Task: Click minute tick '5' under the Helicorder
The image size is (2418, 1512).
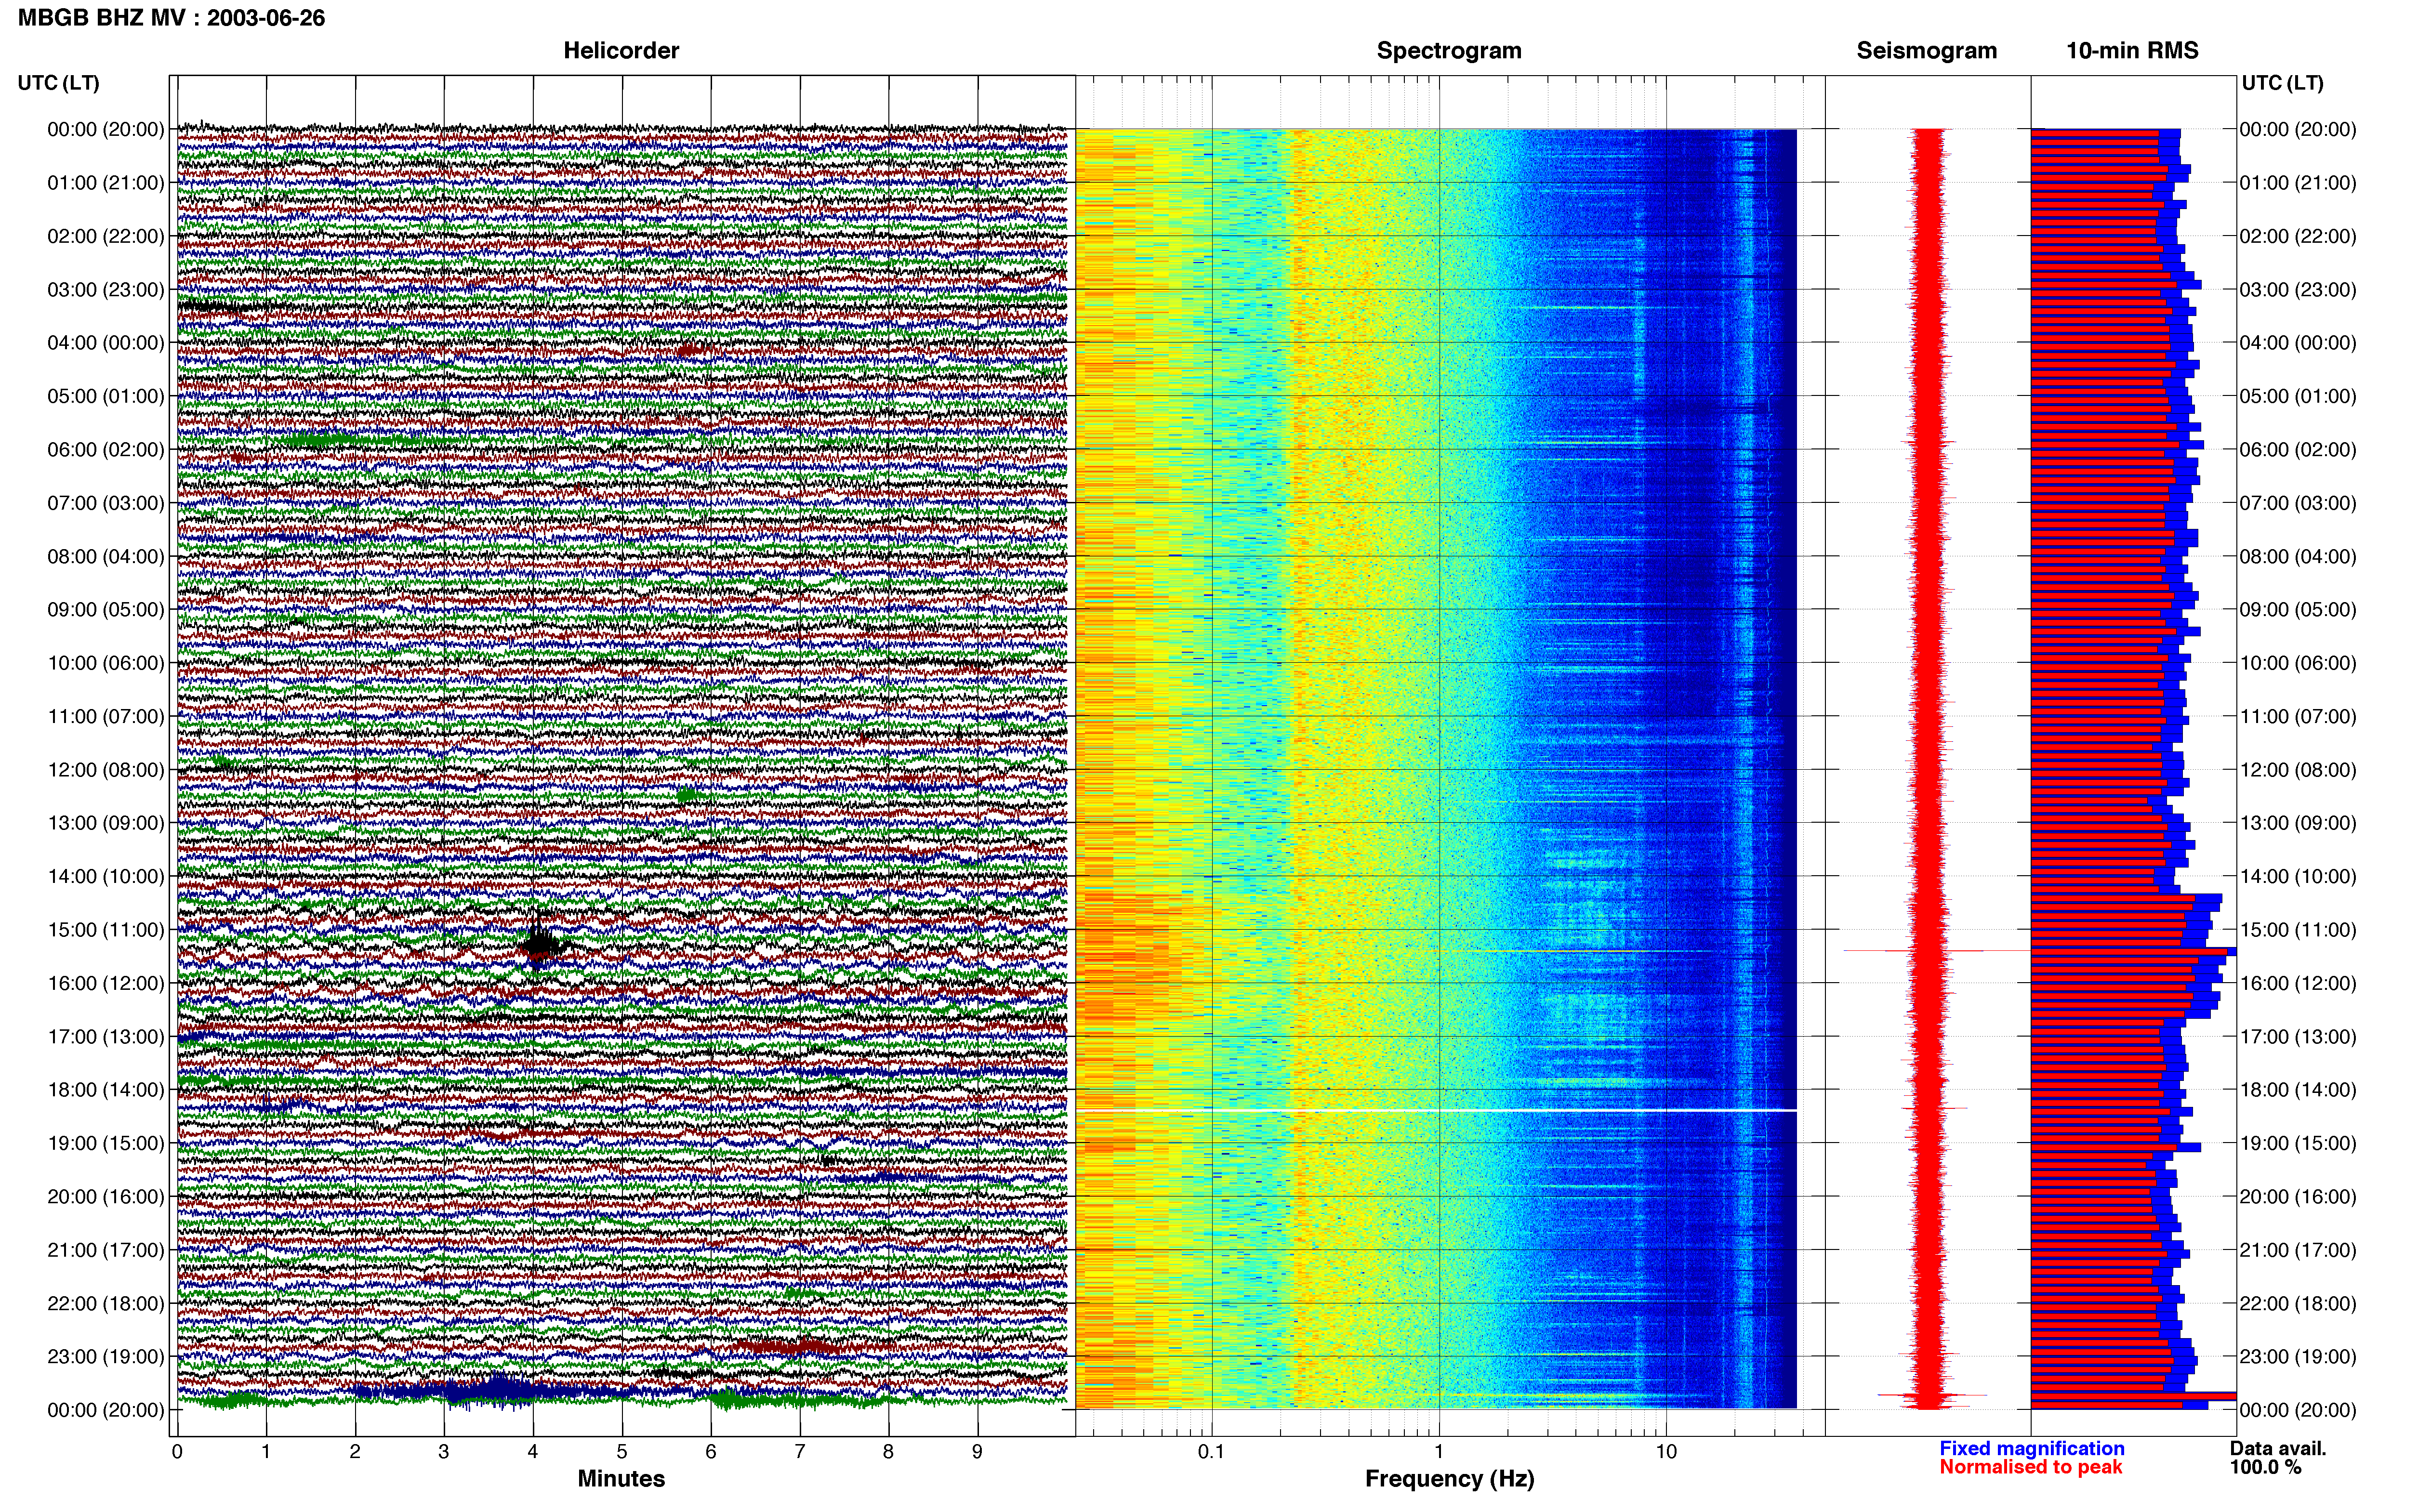Action: [x=622, y=1452]
